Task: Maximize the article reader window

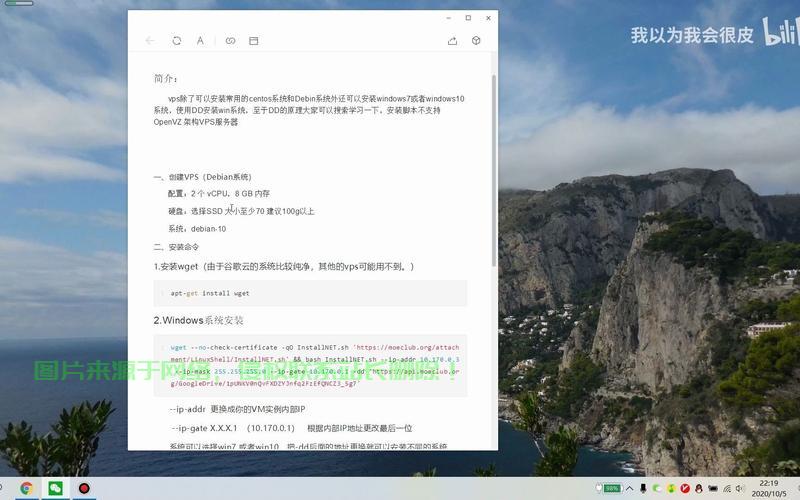Action: click(x=468, y=18)
